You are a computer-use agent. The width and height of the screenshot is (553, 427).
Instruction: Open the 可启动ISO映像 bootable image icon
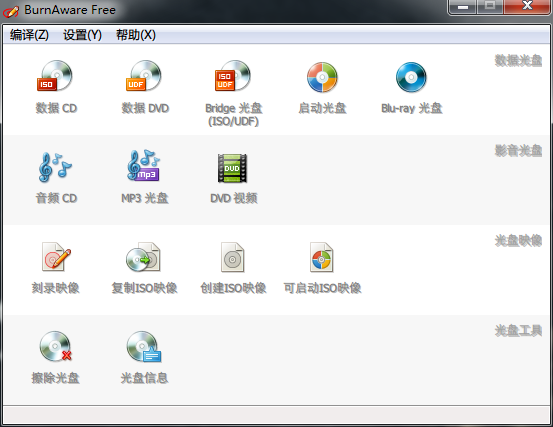(x=321, y=257)
